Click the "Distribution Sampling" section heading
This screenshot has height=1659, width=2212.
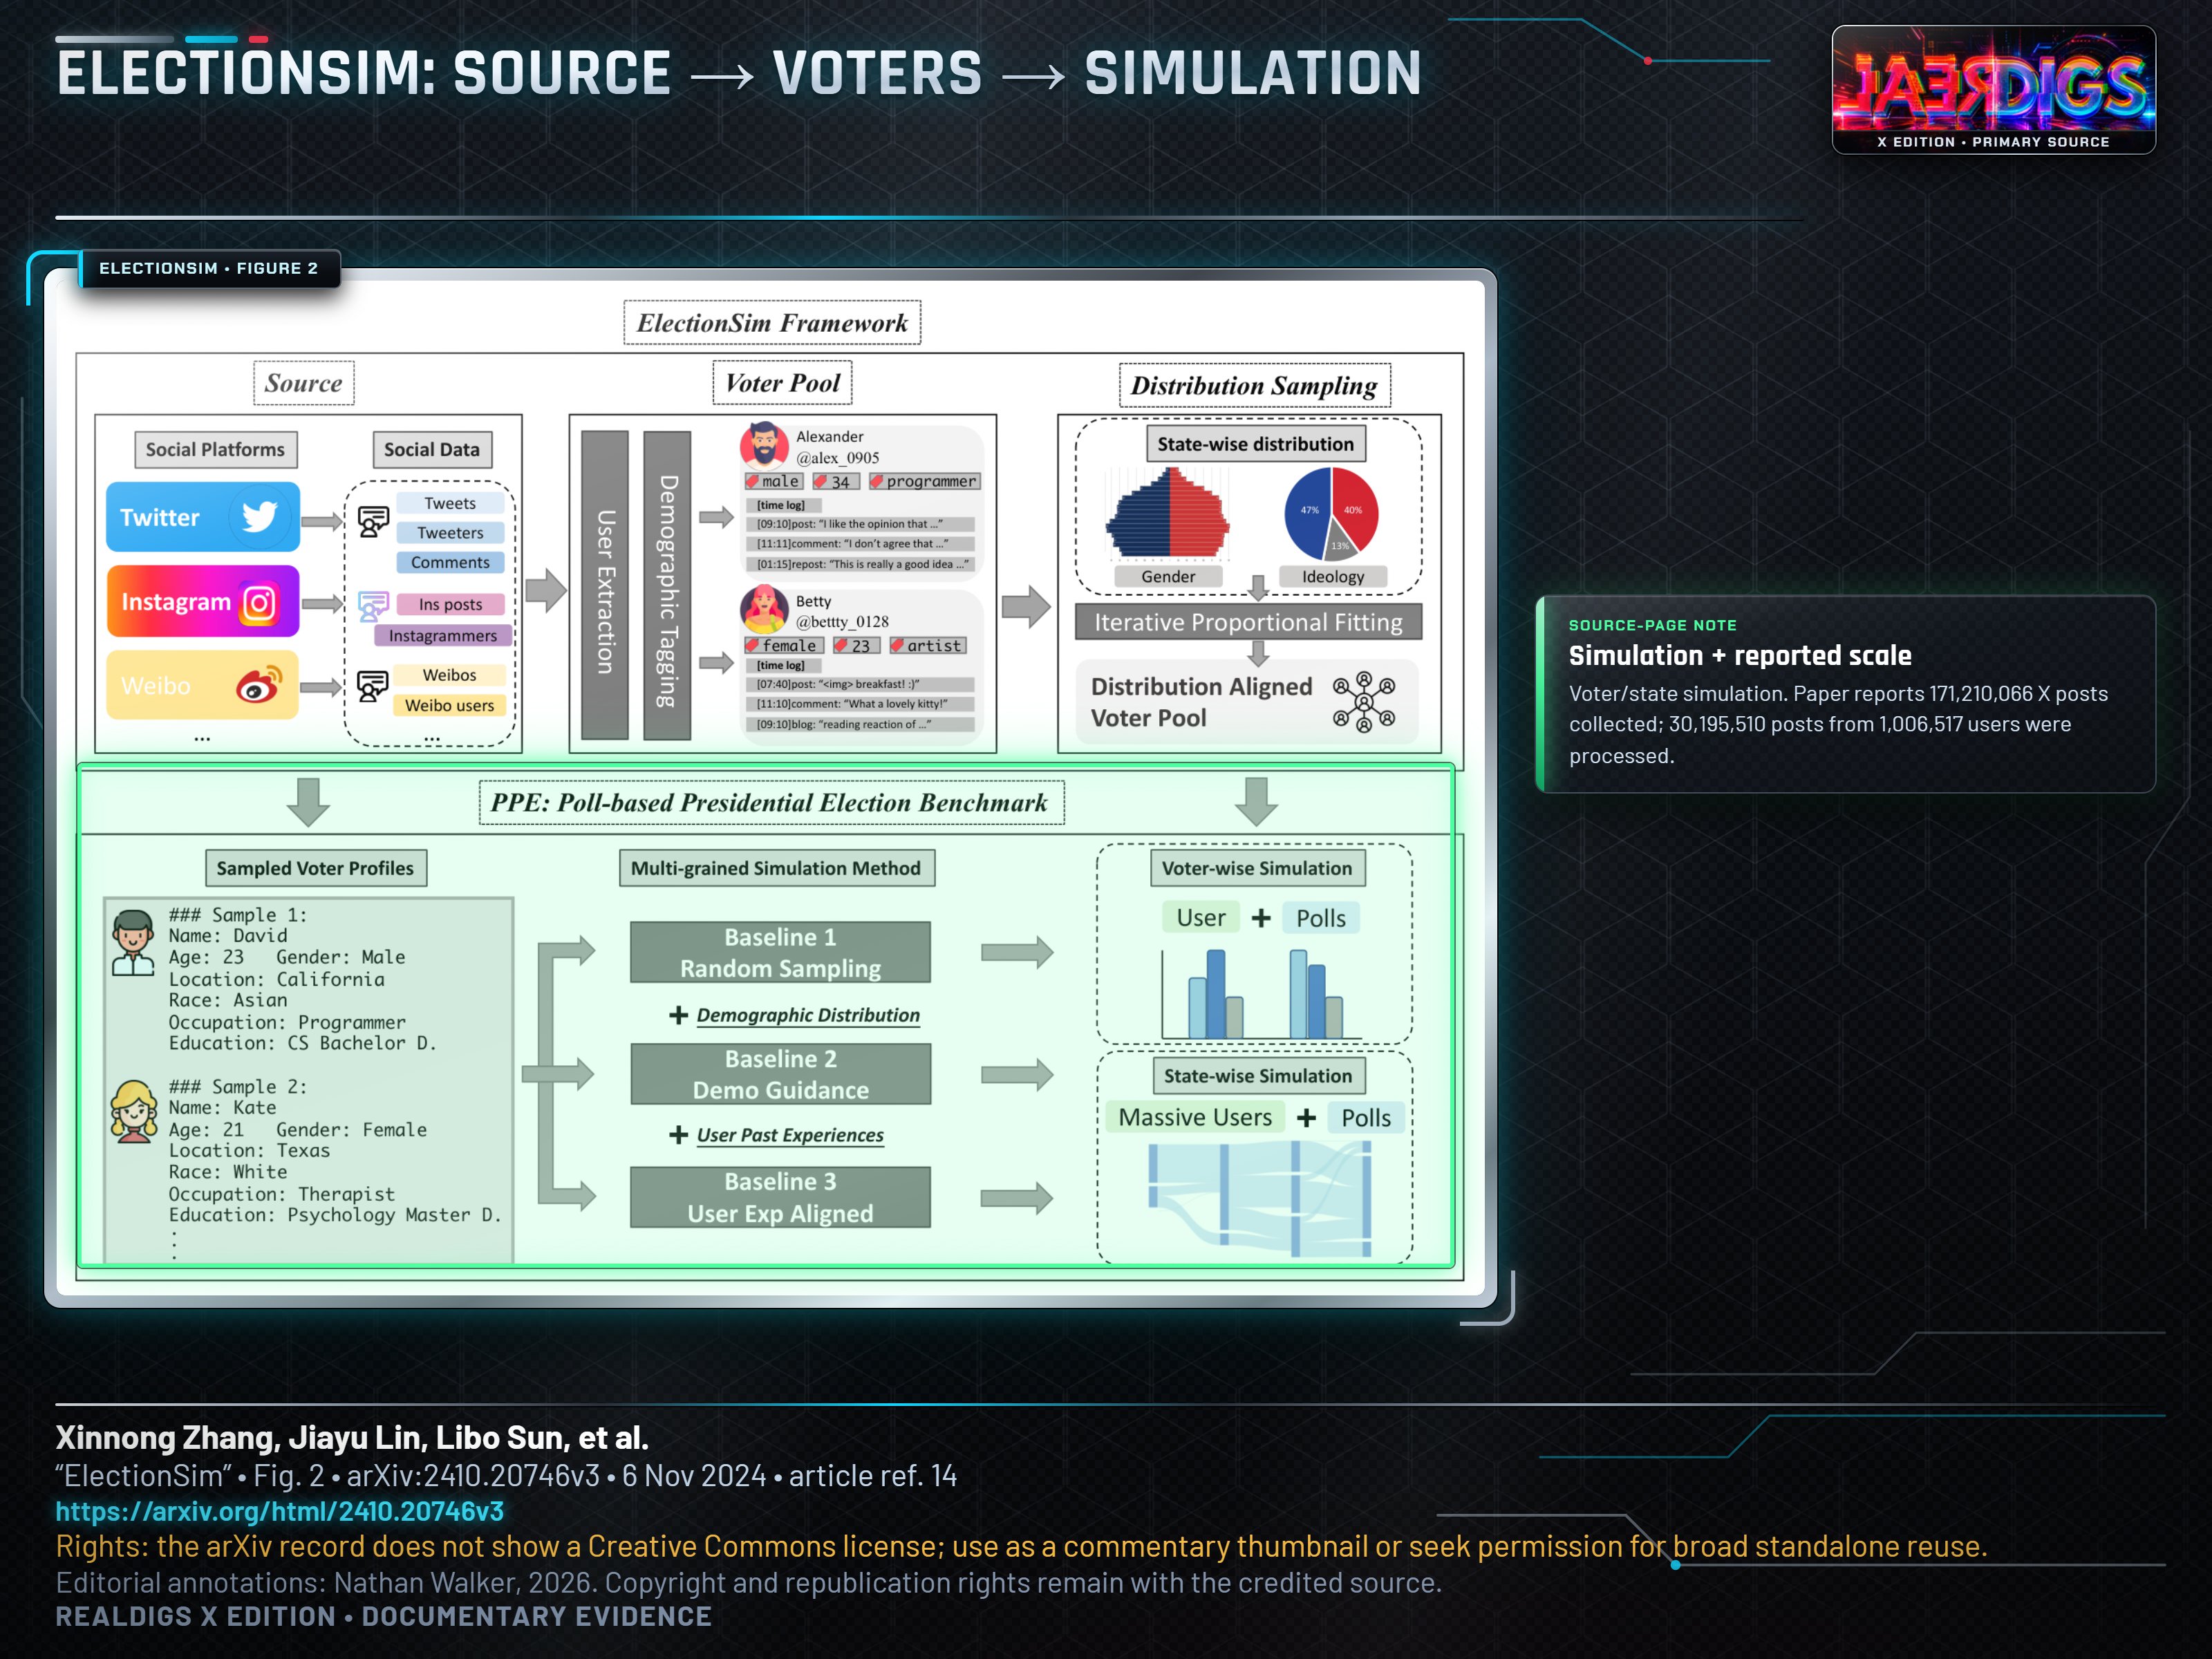[1254, 385]
